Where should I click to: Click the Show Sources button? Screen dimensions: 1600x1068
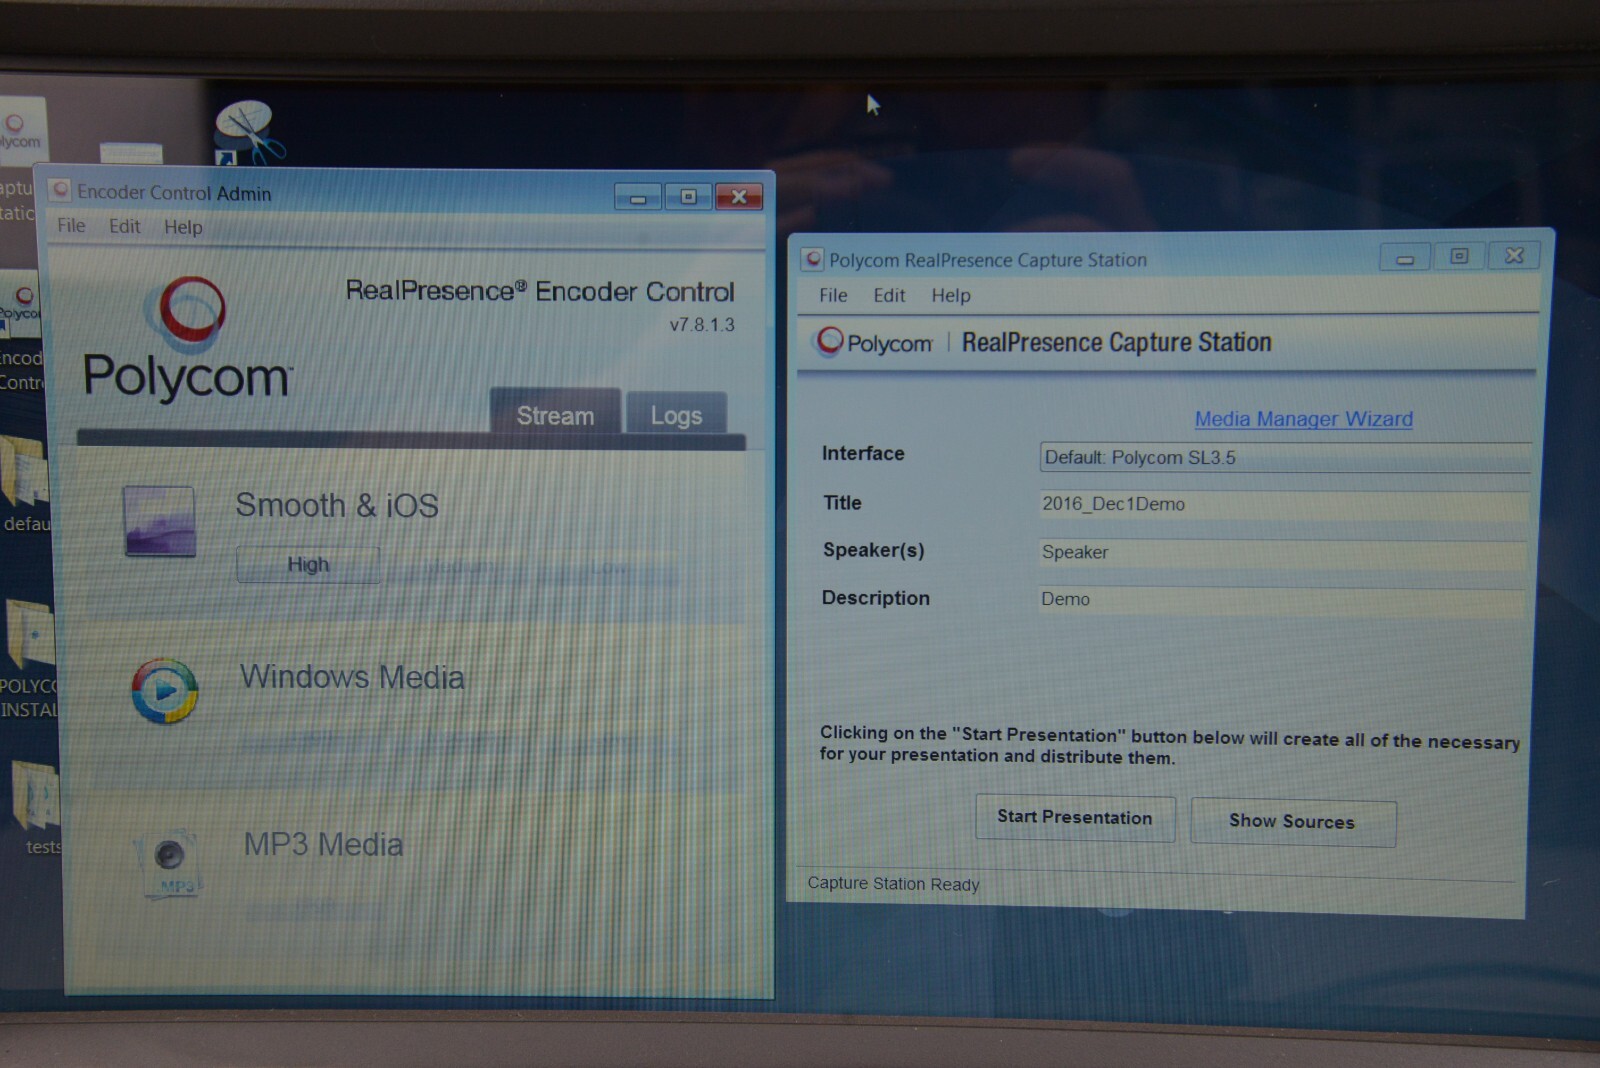1292,822
